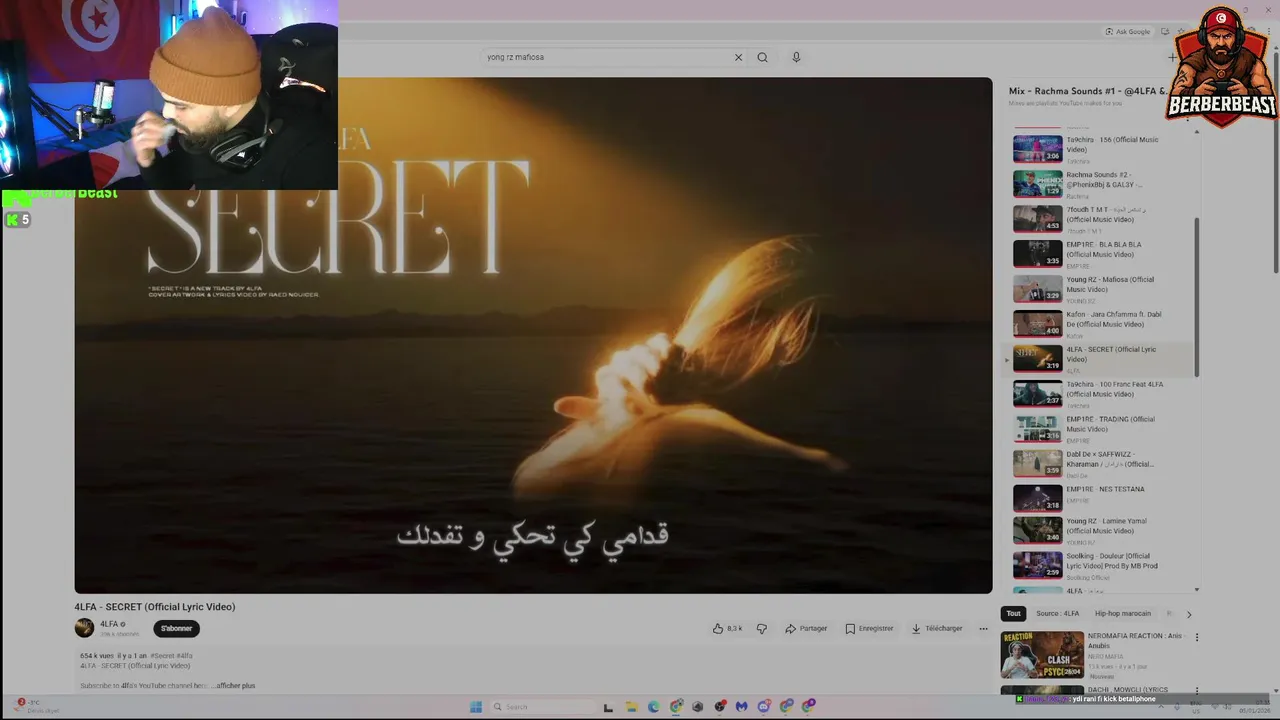Open options menu for DACHI MOWGLI video
The width and height of the screenshot is (1280, 720).
[x=1196, y=691]
